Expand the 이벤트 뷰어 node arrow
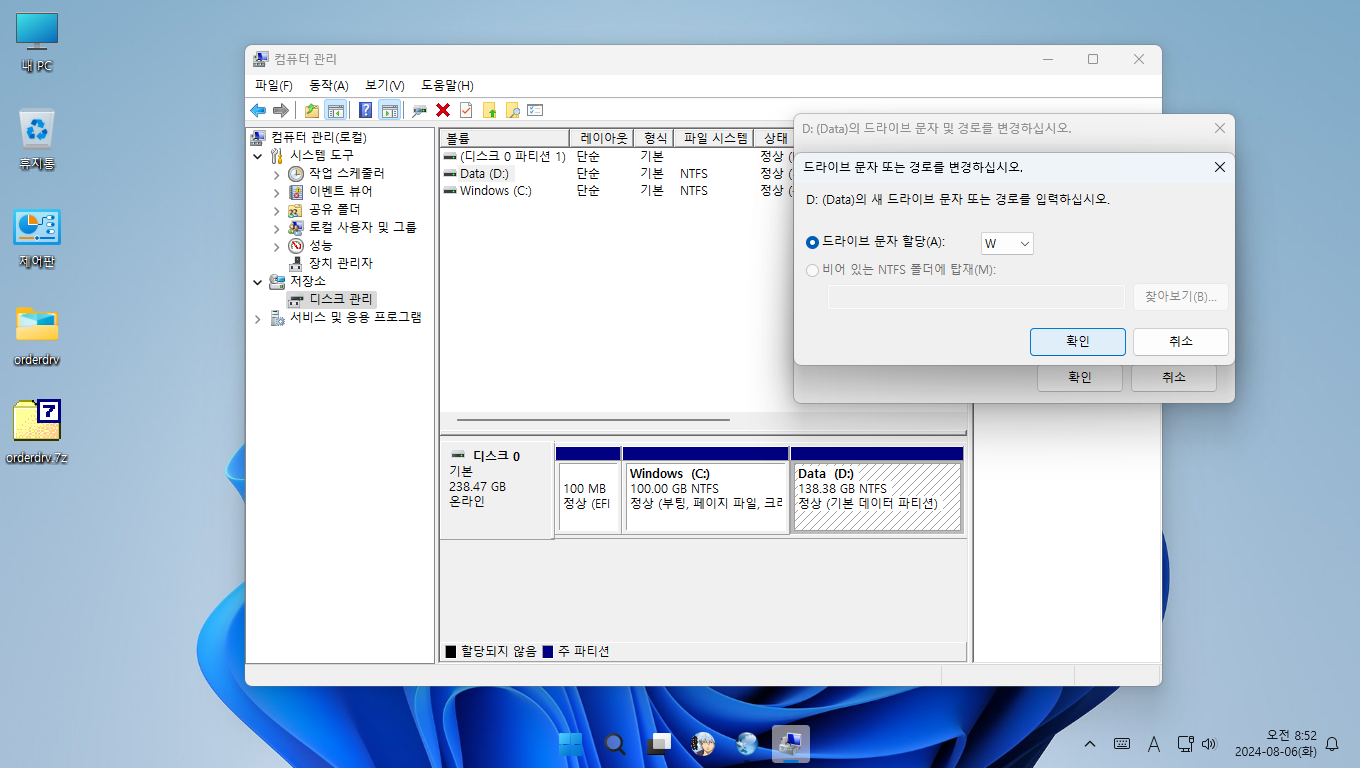The image size is (1360, 768). [277, 192]
